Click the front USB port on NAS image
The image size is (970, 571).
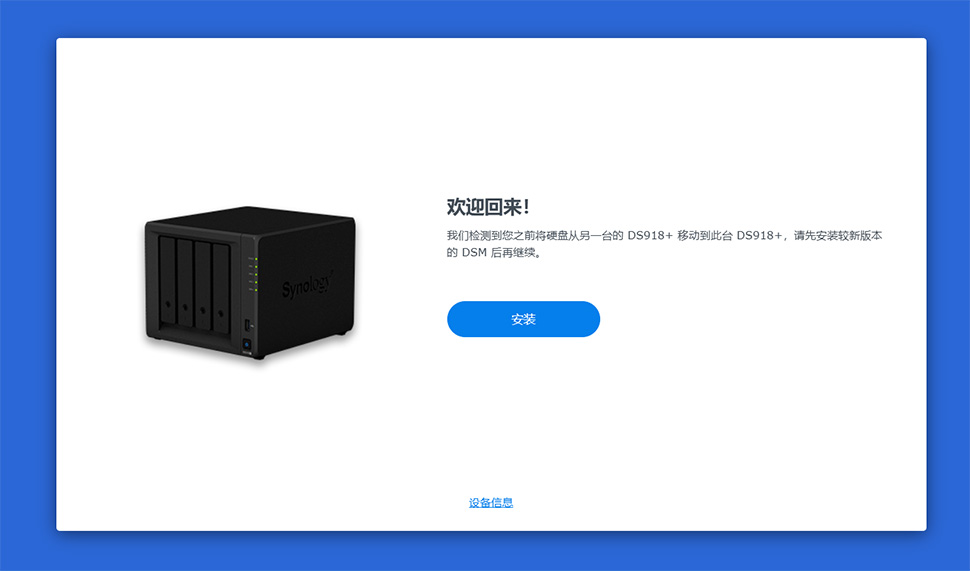click(247, 325)
